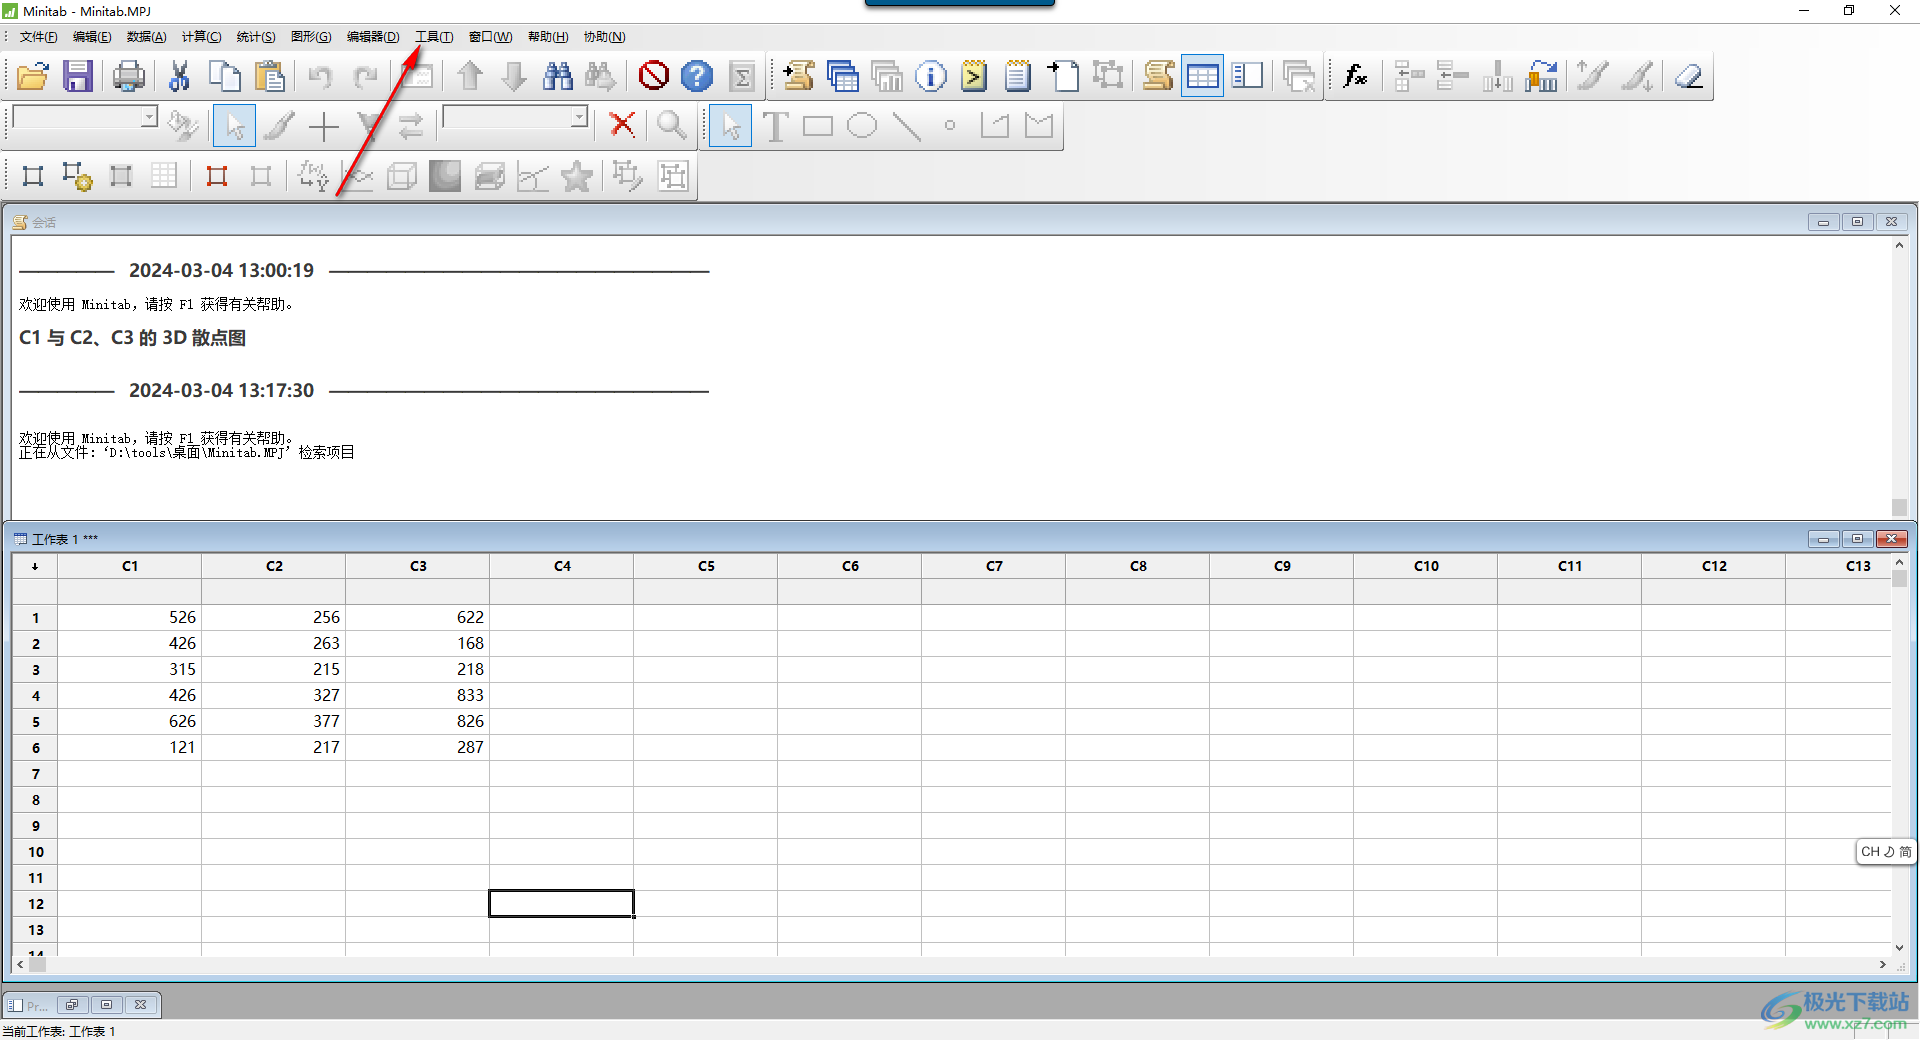Paste with the clipboard icon
This screenshot has height=1040, width=1920.
270,76
